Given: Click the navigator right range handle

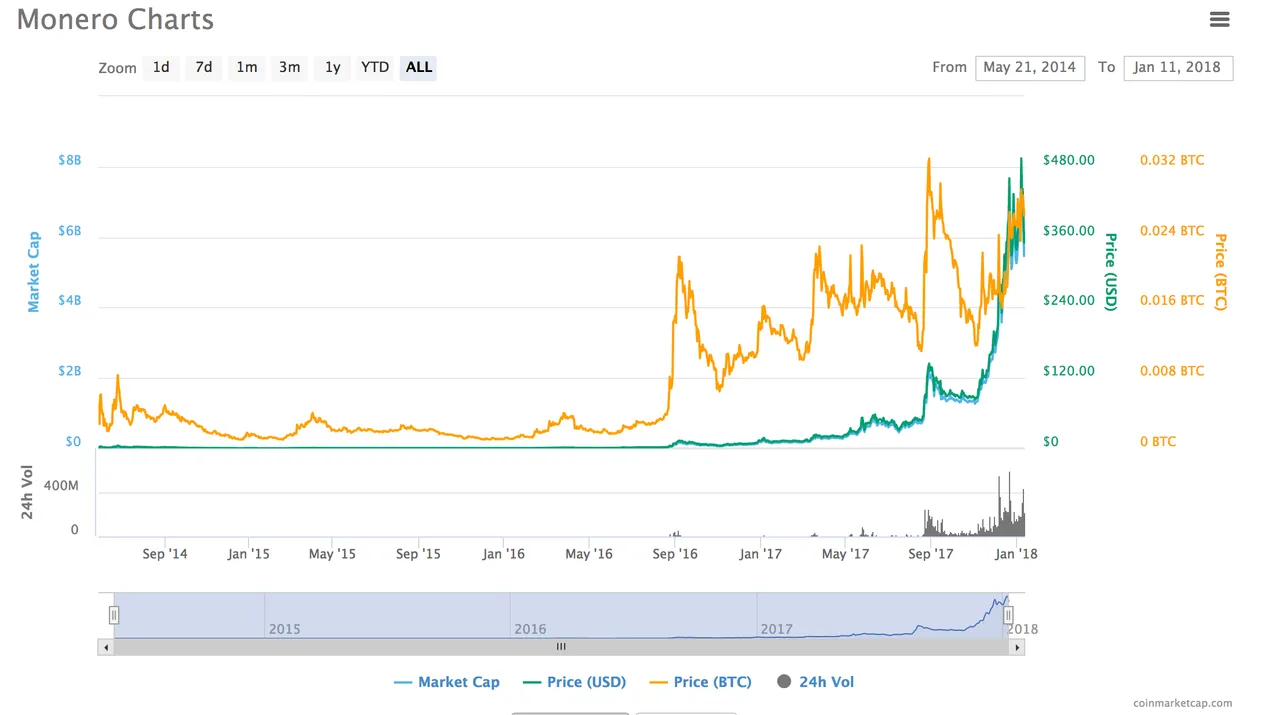Looking at the screenshot, I should pyautogui.click(x=1009, y=615).
